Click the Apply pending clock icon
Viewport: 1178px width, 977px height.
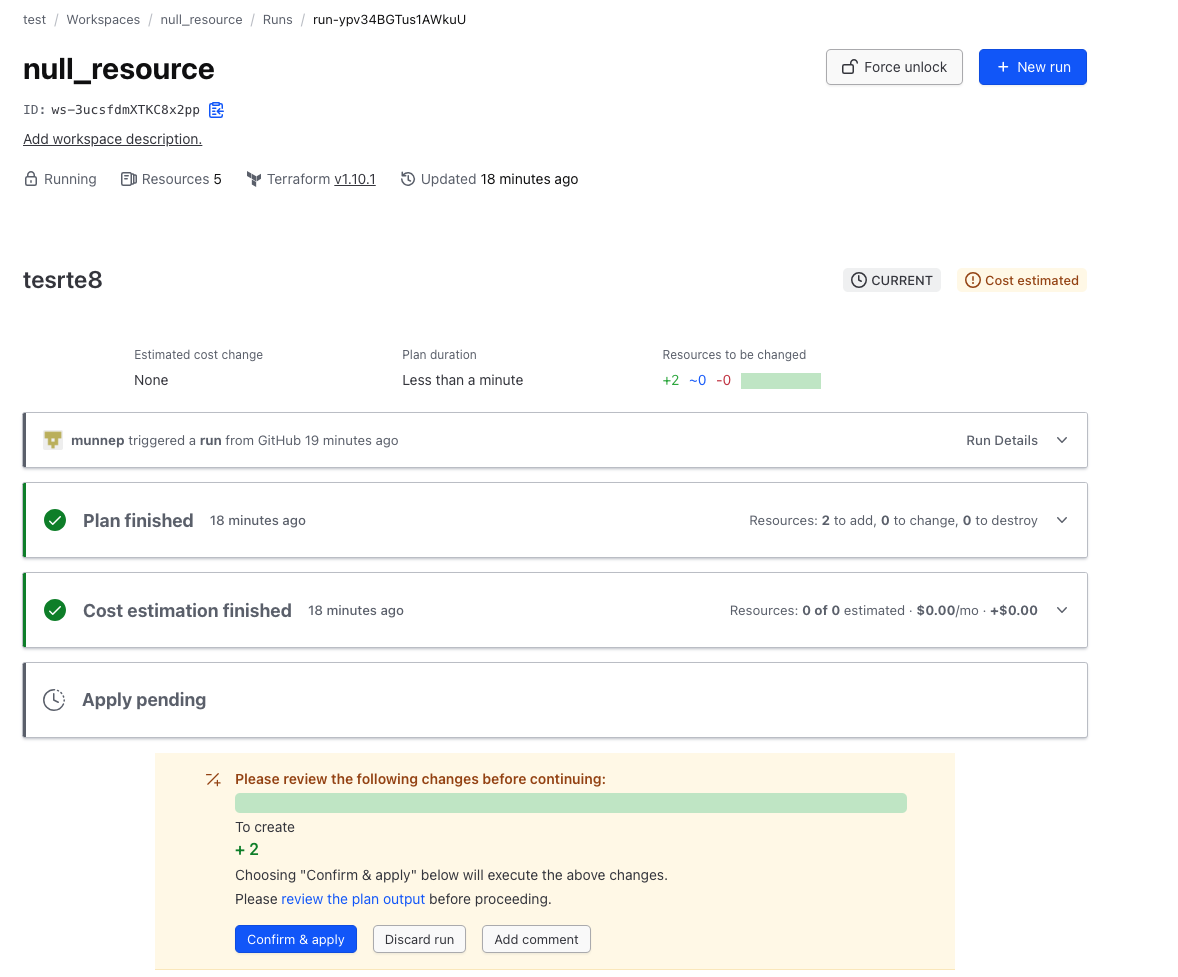(x=54, y=700)
